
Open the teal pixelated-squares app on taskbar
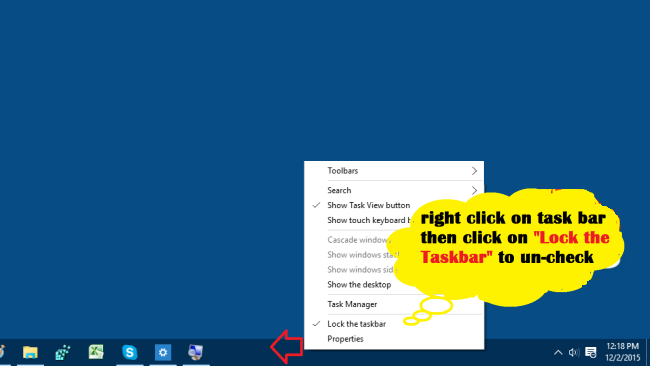click(63, 352)
